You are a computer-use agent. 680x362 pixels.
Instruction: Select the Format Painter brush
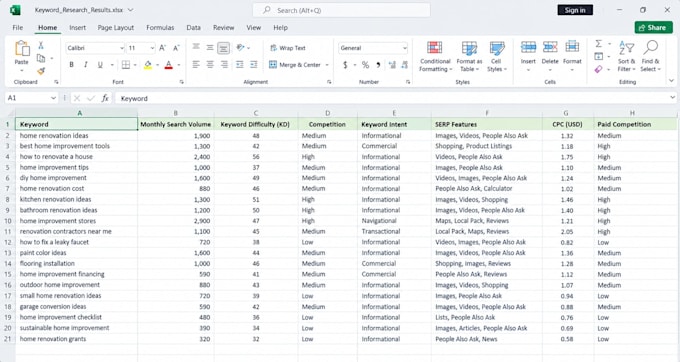pos(41,71)
